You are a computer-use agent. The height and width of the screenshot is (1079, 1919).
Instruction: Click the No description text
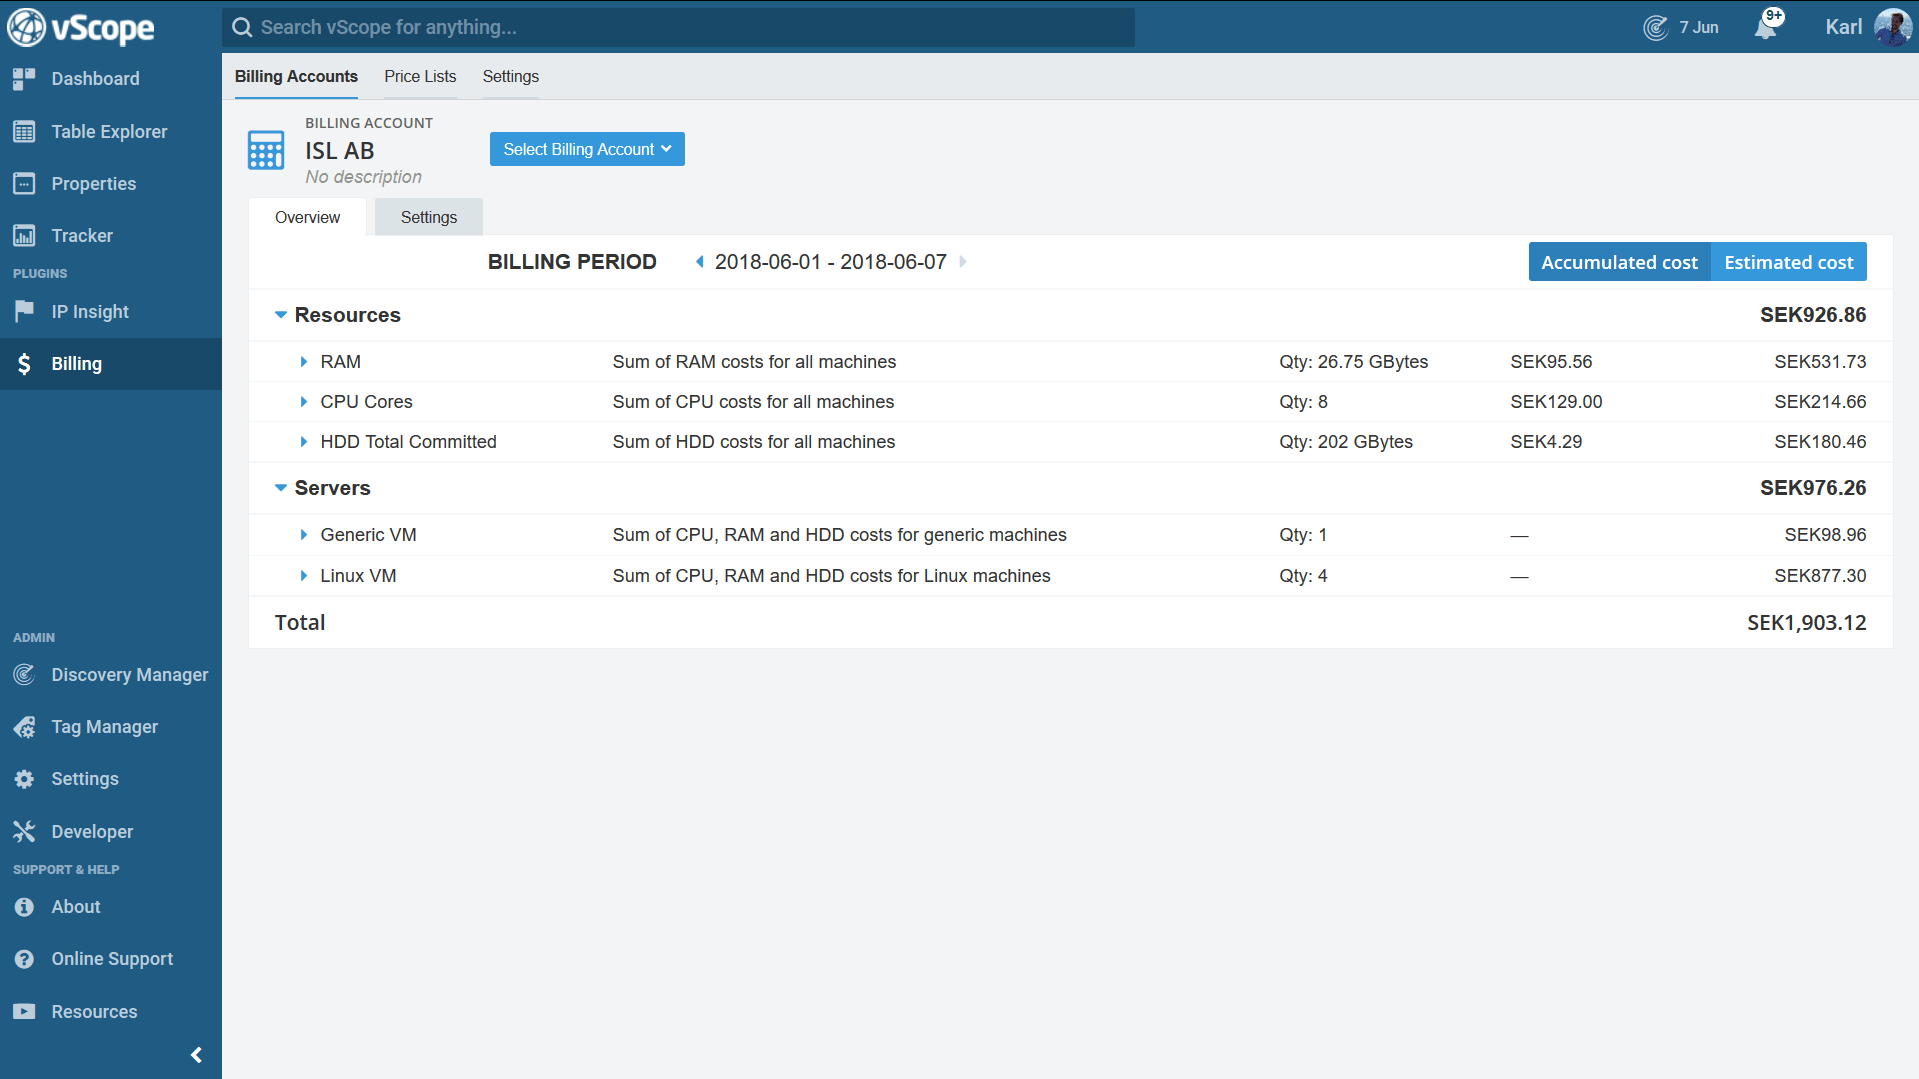click(x=364, y=177)
